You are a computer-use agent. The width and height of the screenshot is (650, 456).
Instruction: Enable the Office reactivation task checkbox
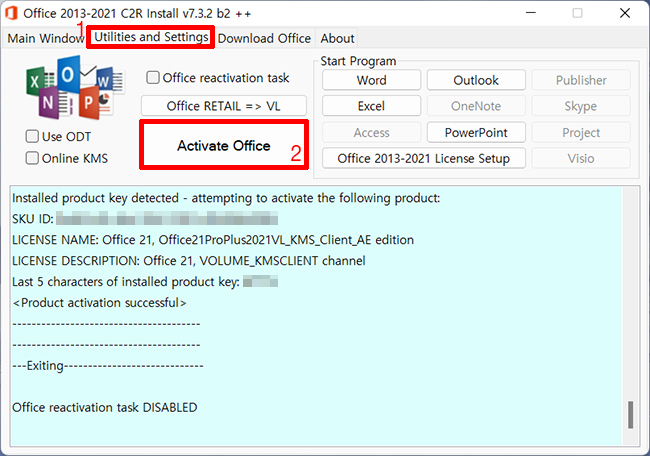click(153, 78)
